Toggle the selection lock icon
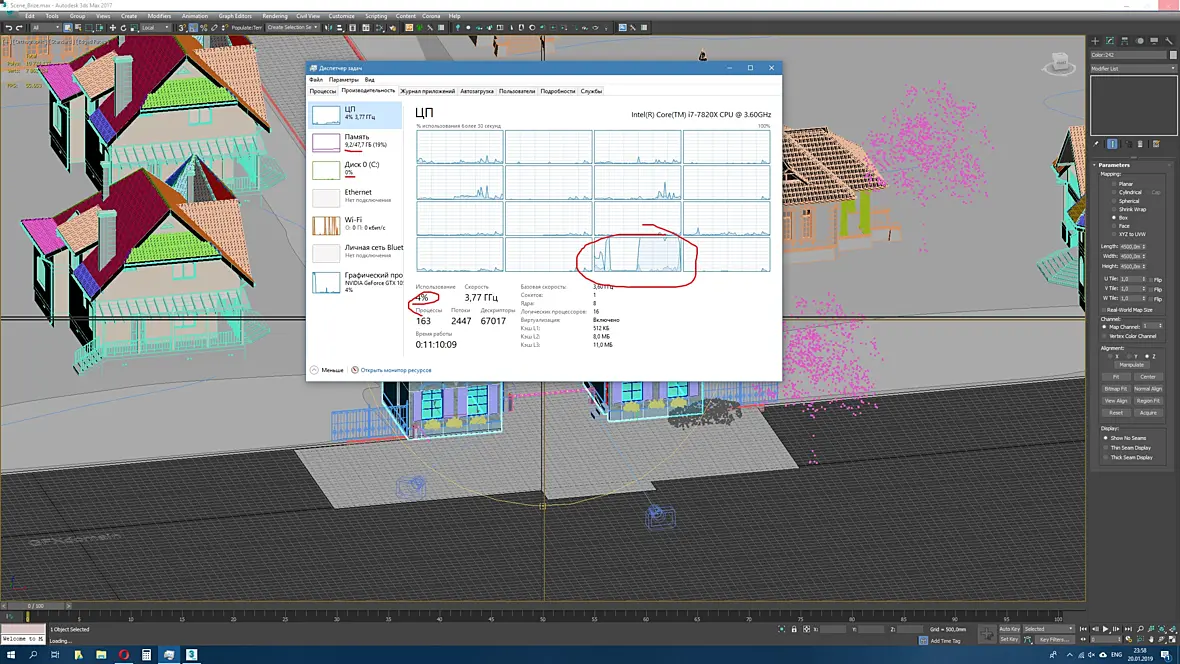1180x664 pixels. click(794, 629)
